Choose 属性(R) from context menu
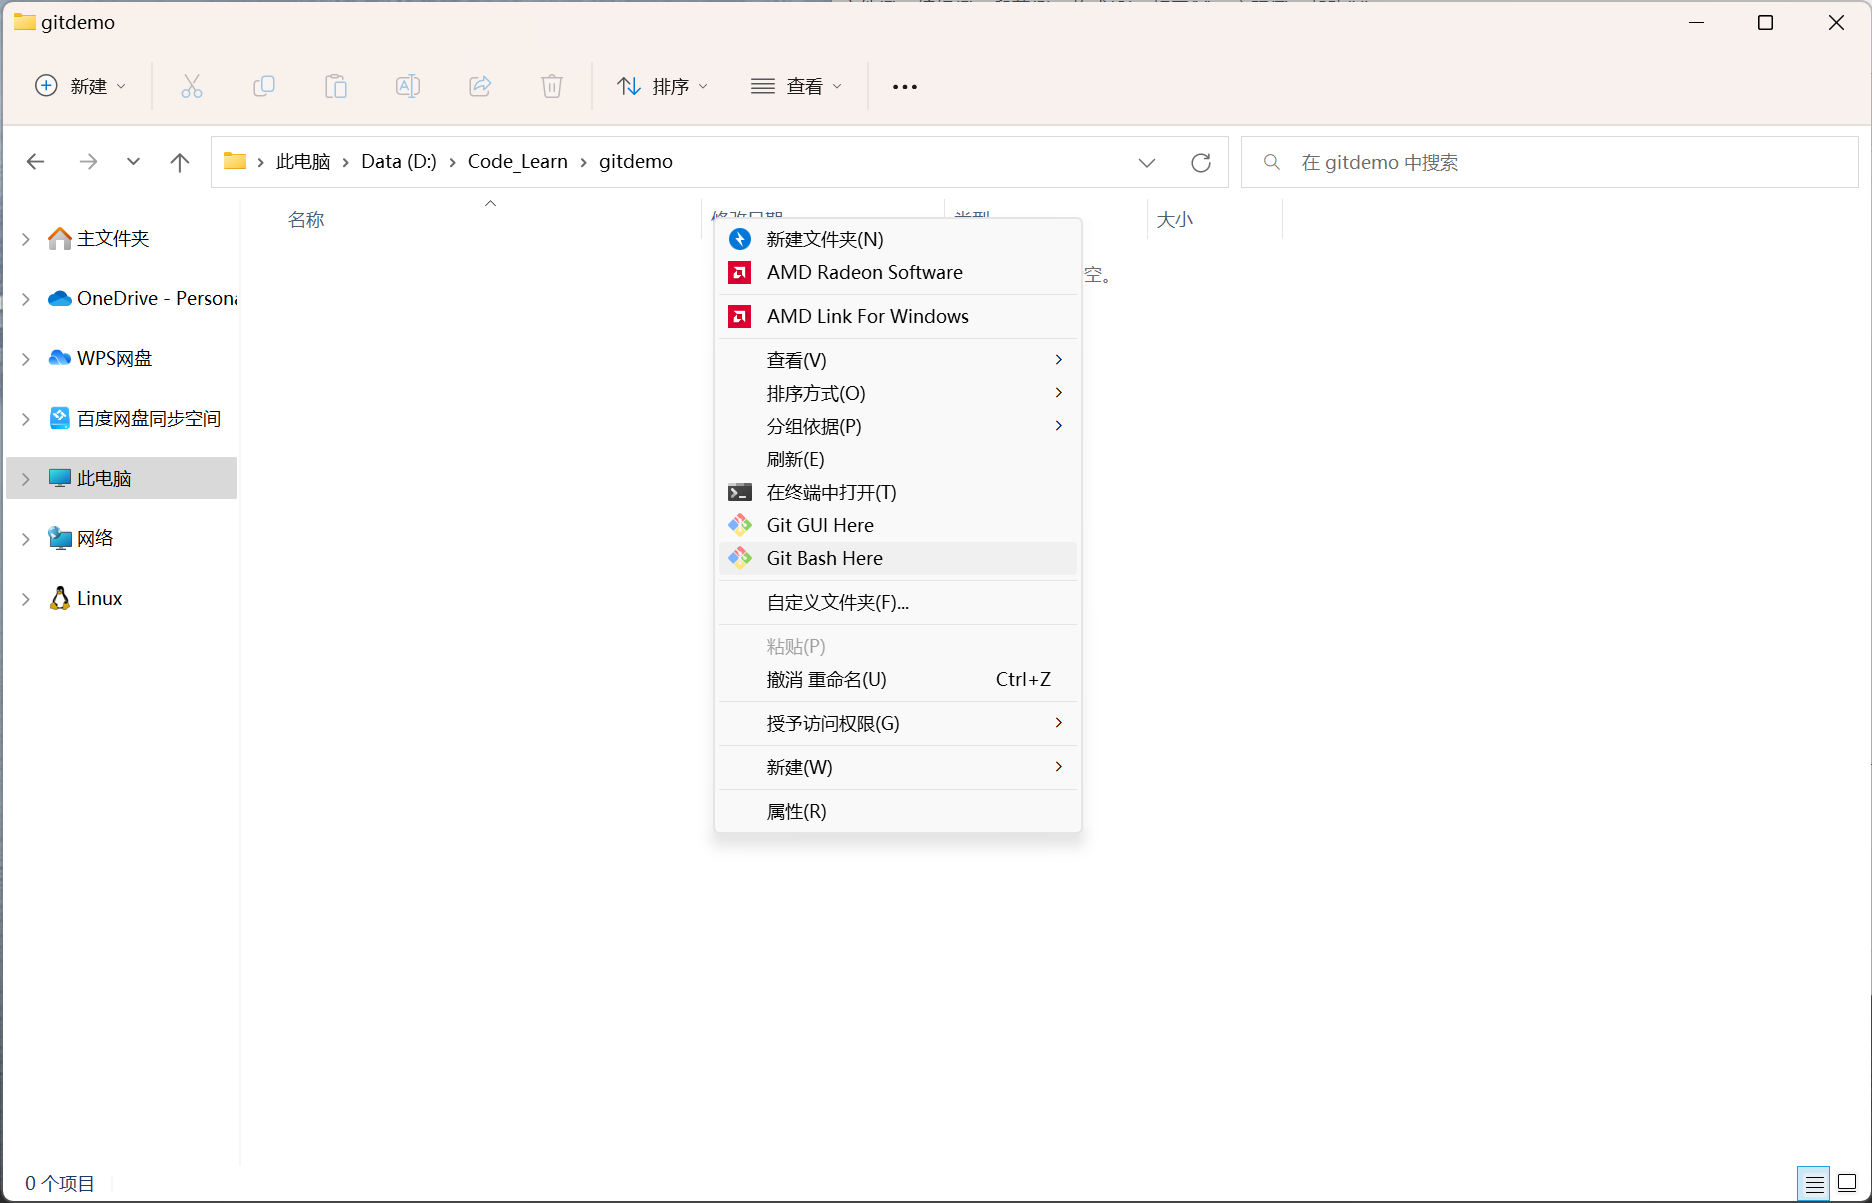This screenshot has width=1872, height=1203. pos(898,811)
